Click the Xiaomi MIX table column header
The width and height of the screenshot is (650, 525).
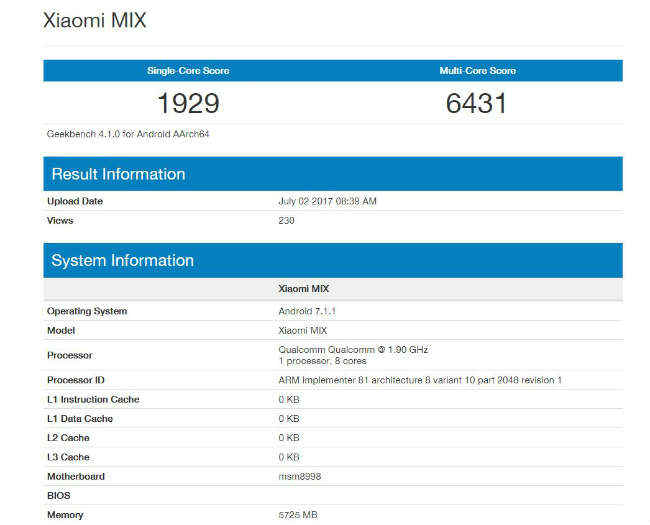[x=304, y=289]
